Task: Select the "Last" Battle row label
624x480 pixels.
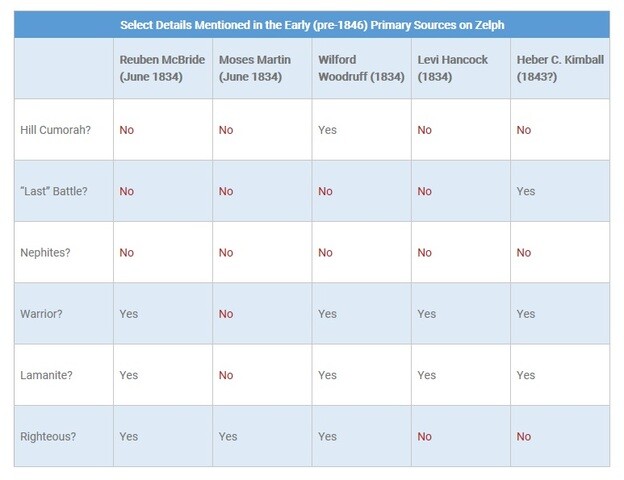Action: (x=53, y=191)
